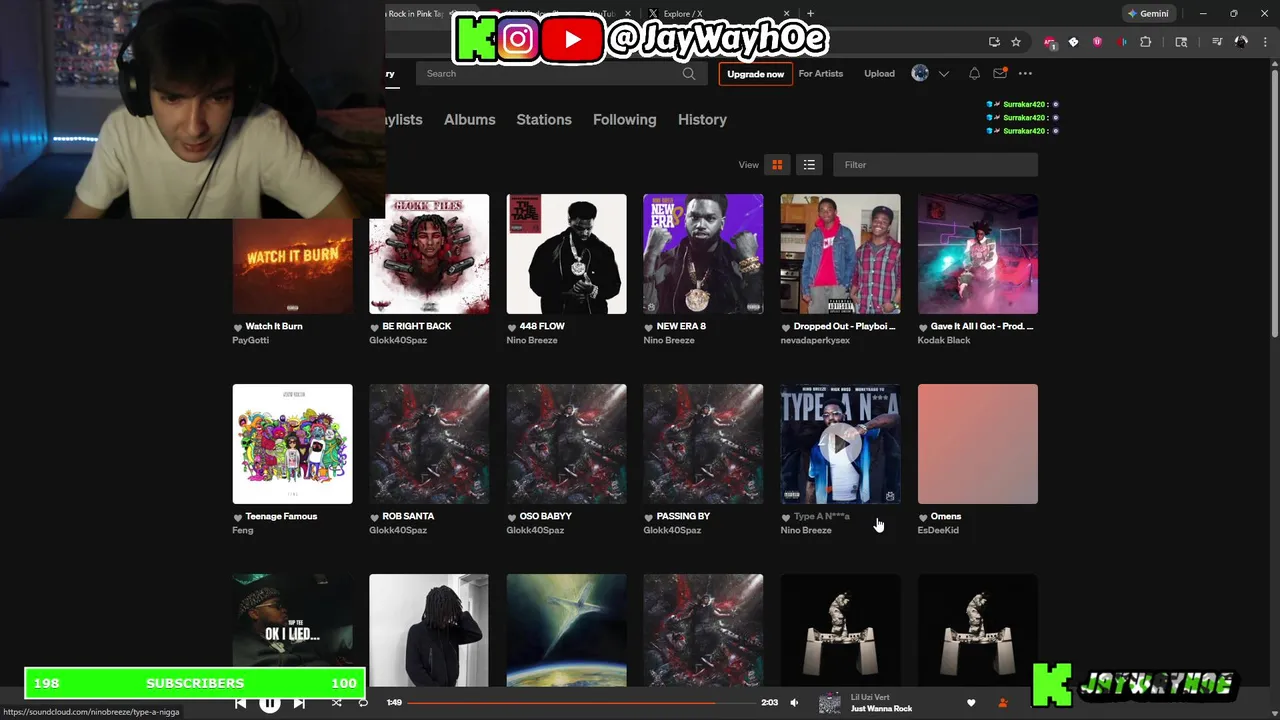
Task: Seek on the orange playback progress bar
Action: (583, 703)
